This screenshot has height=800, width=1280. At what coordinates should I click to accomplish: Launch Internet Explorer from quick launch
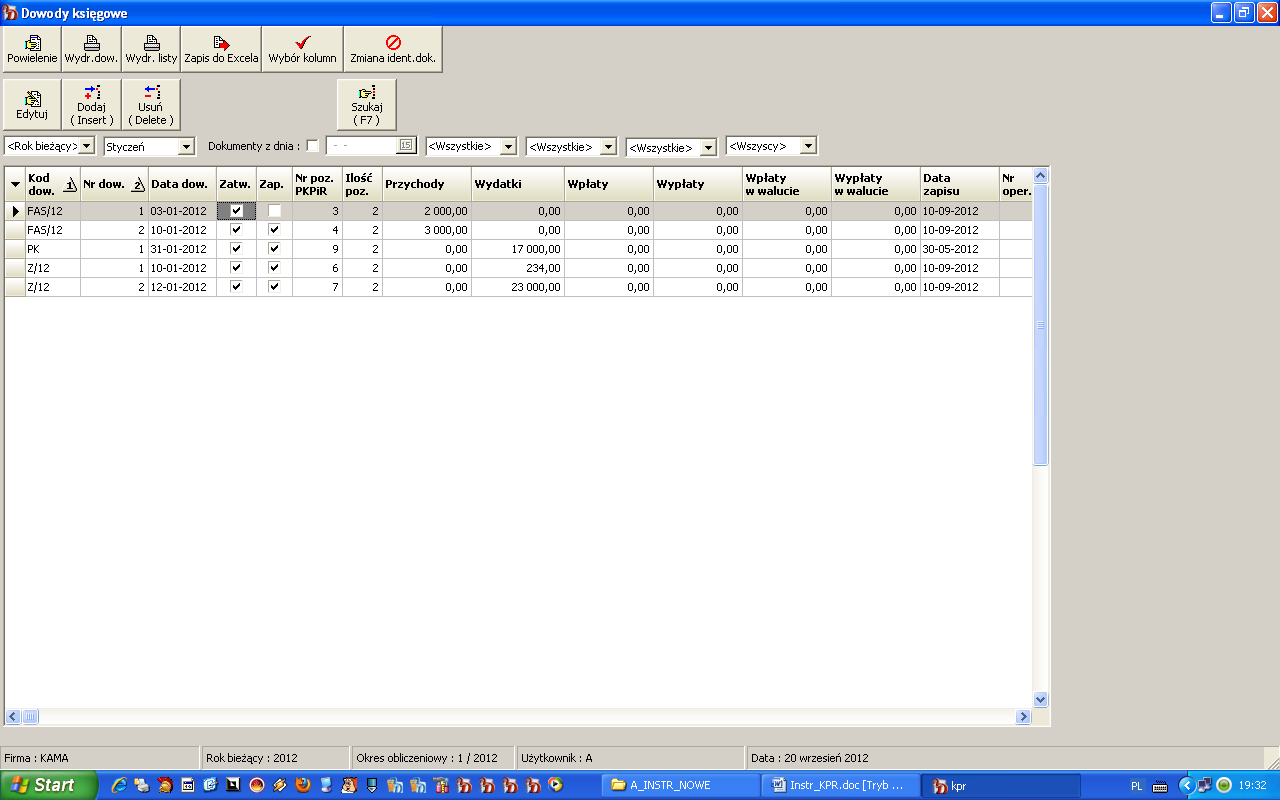pyautogui.click(x=119, y=786)
